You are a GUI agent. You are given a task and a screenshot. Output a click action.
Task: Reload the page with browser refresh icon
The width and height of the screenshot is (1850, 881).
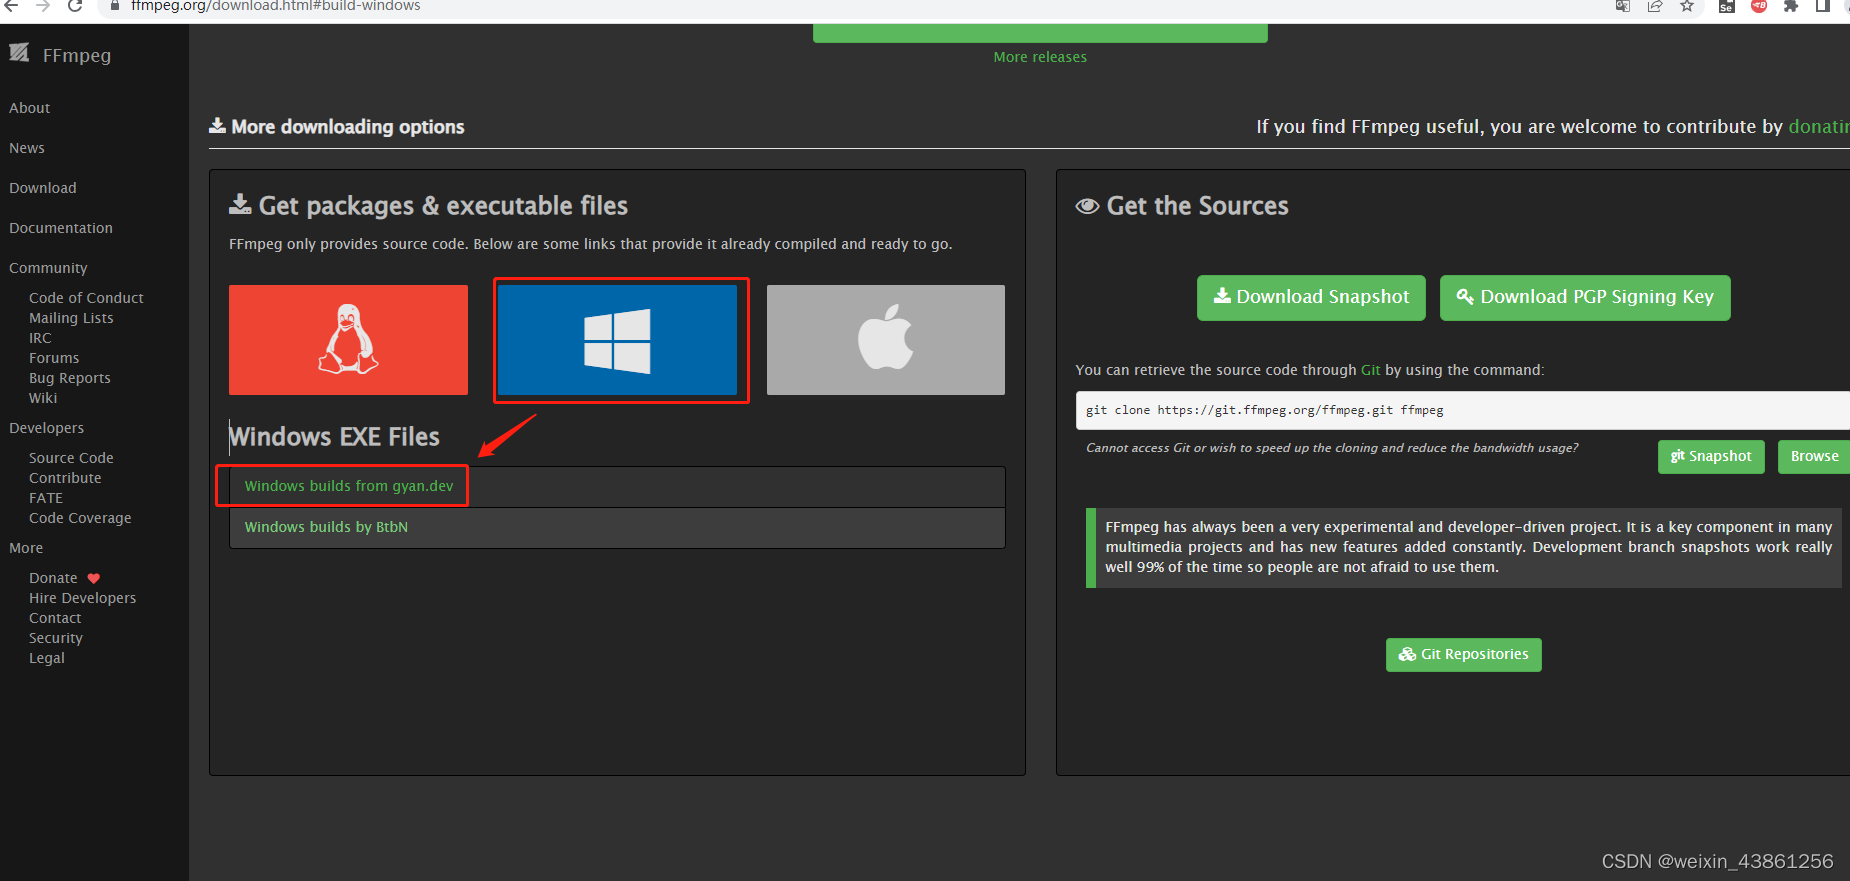[75, 6]
